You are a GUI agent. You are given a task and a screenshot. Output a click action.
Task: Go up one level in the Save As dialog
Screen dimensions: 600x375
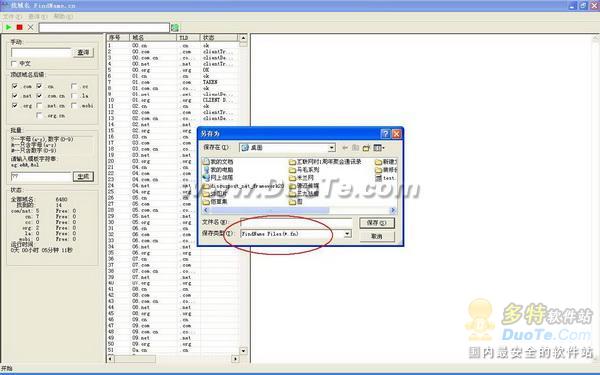[355, 148]
